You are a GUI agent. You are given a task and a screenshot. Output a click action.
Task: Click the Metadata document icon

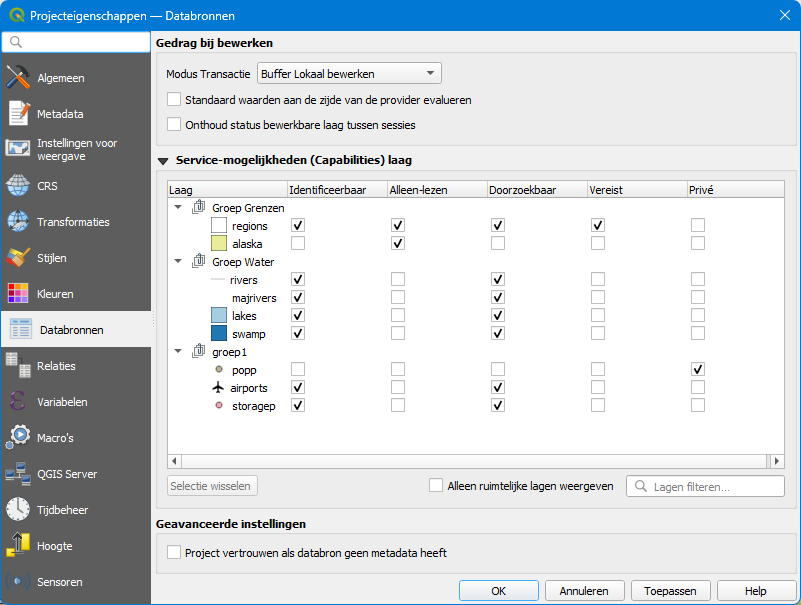18,113
